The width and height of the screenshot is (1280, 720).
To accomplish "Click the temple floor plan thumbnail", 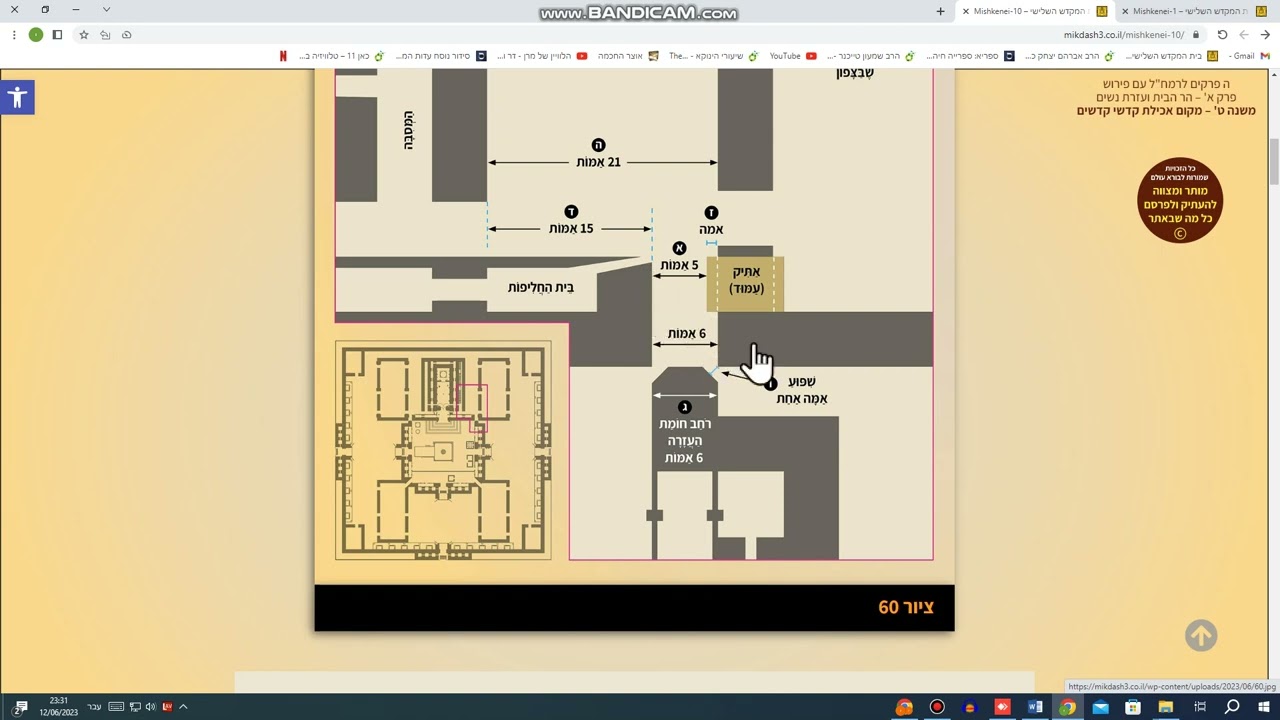I will click(x=443, y=450).
